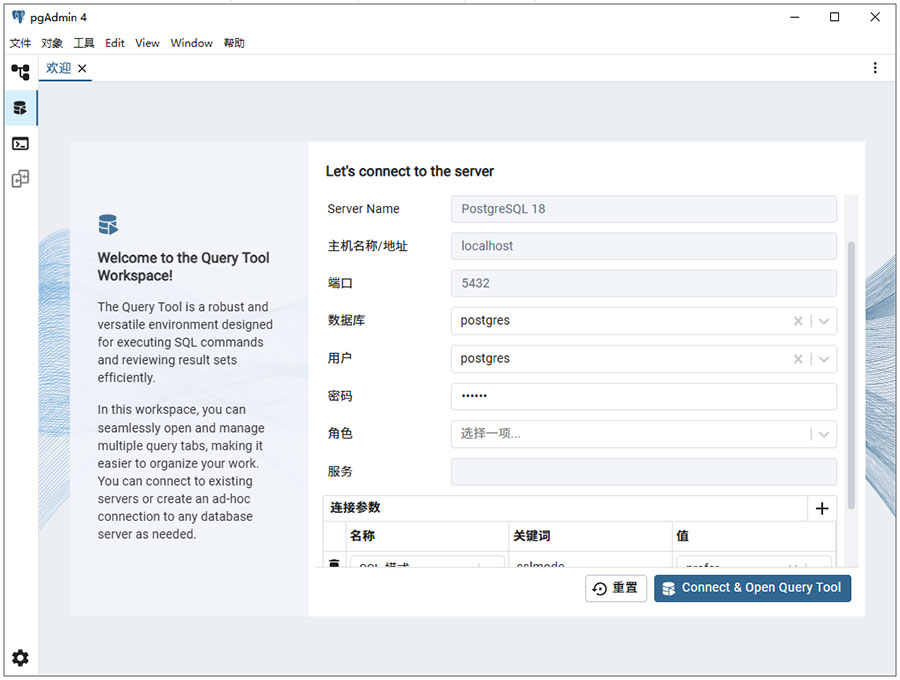Open the 对象 menu
This screenshot has height=680, width=900.
coord(52,43)
